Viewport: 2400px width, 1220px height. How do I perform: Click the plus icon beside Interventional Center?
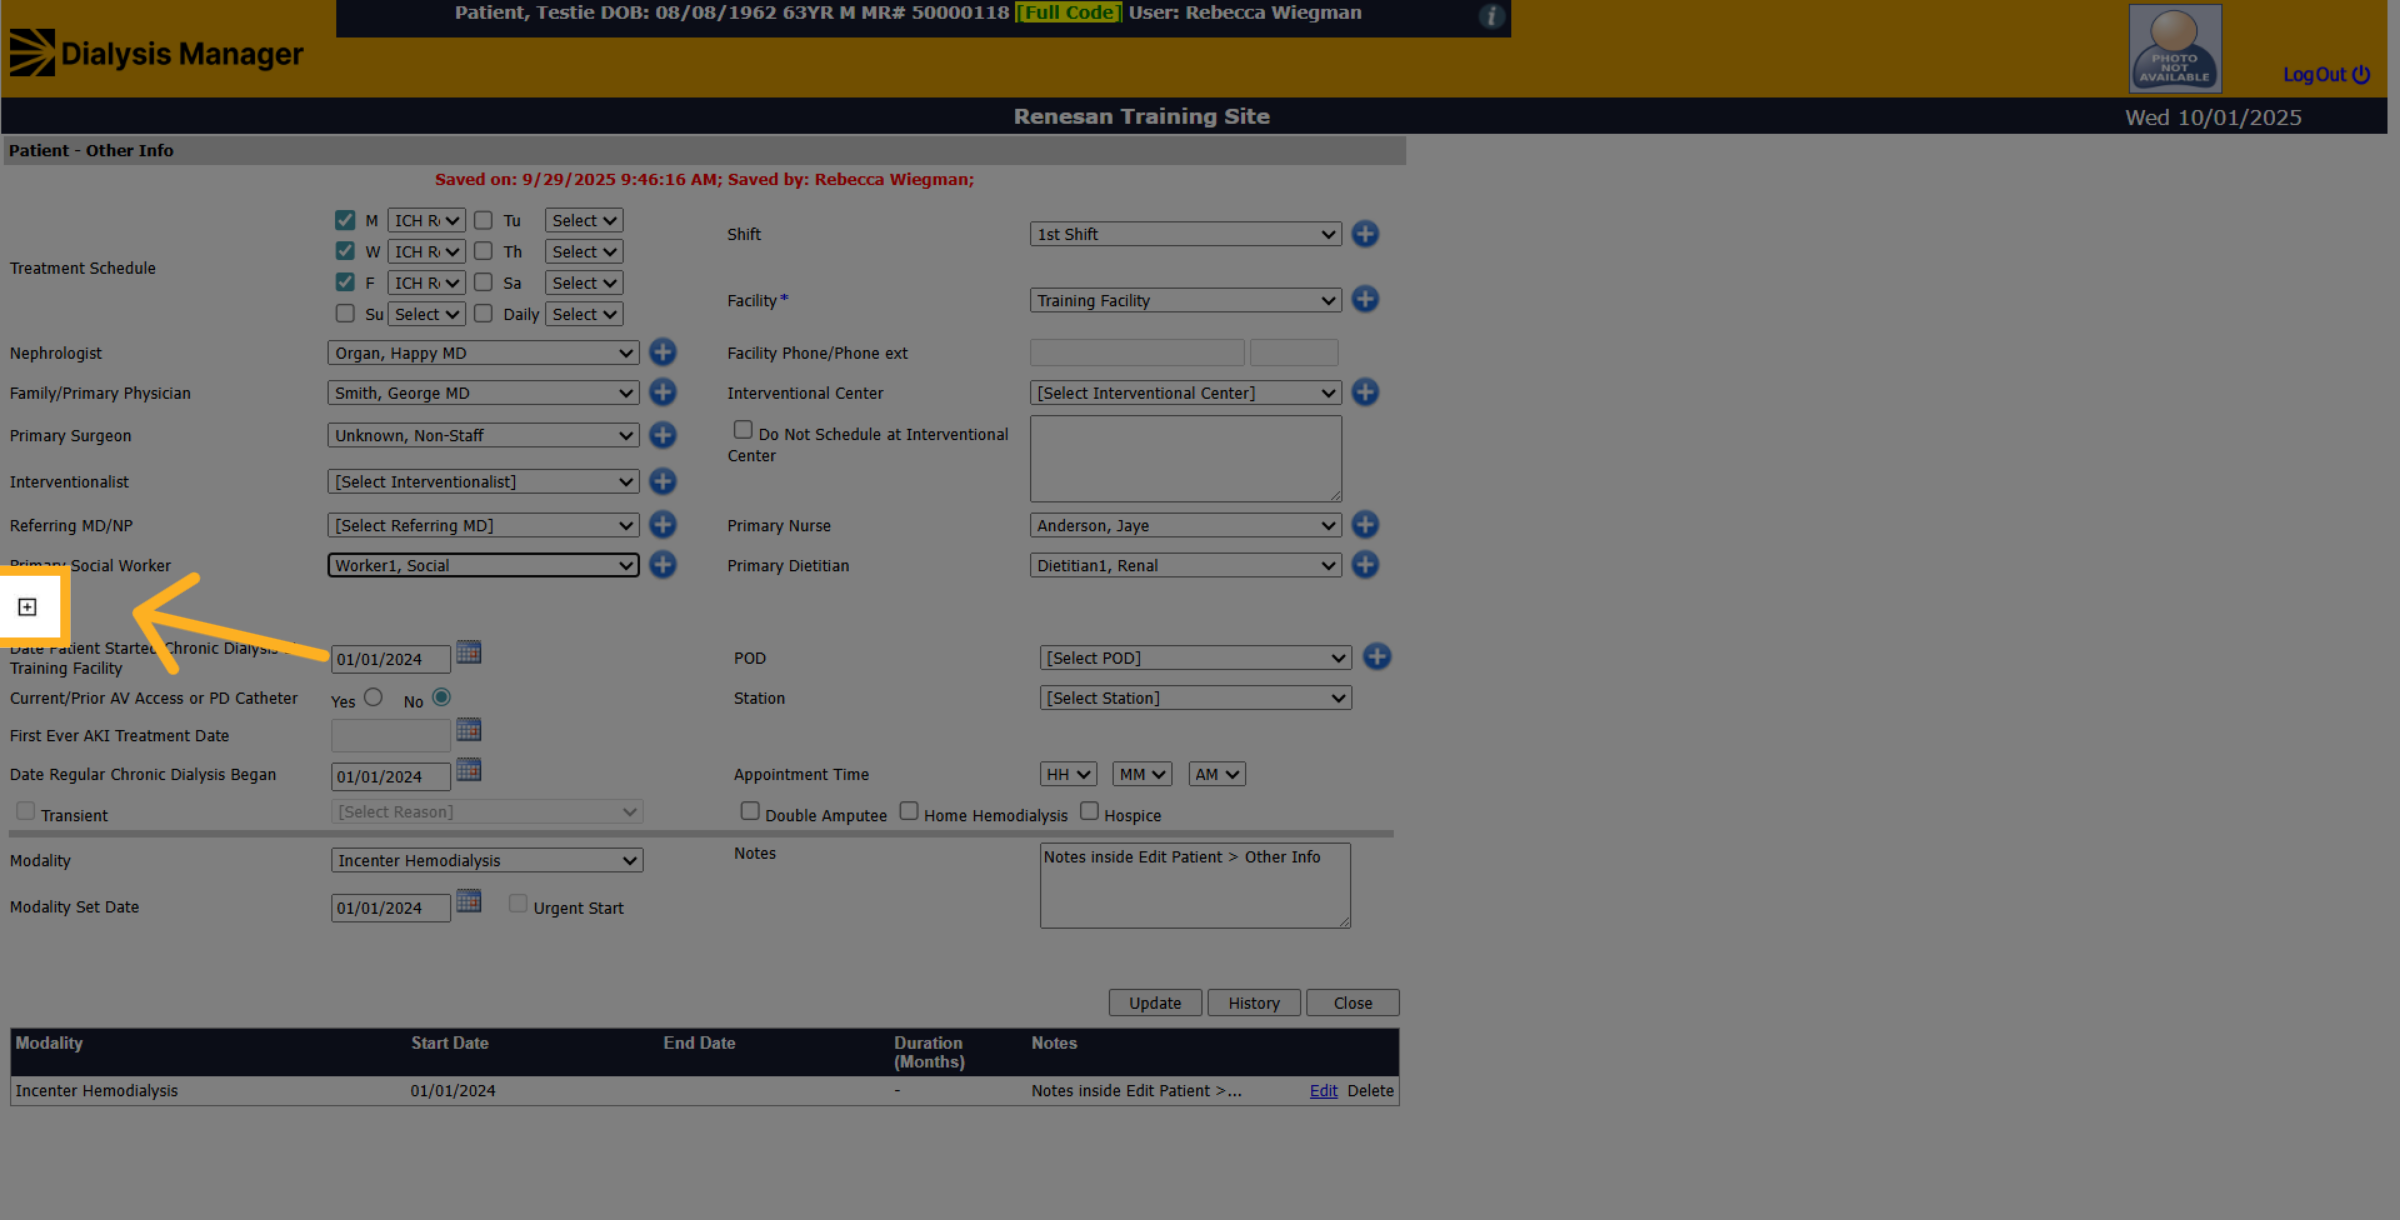[1365, 392]
